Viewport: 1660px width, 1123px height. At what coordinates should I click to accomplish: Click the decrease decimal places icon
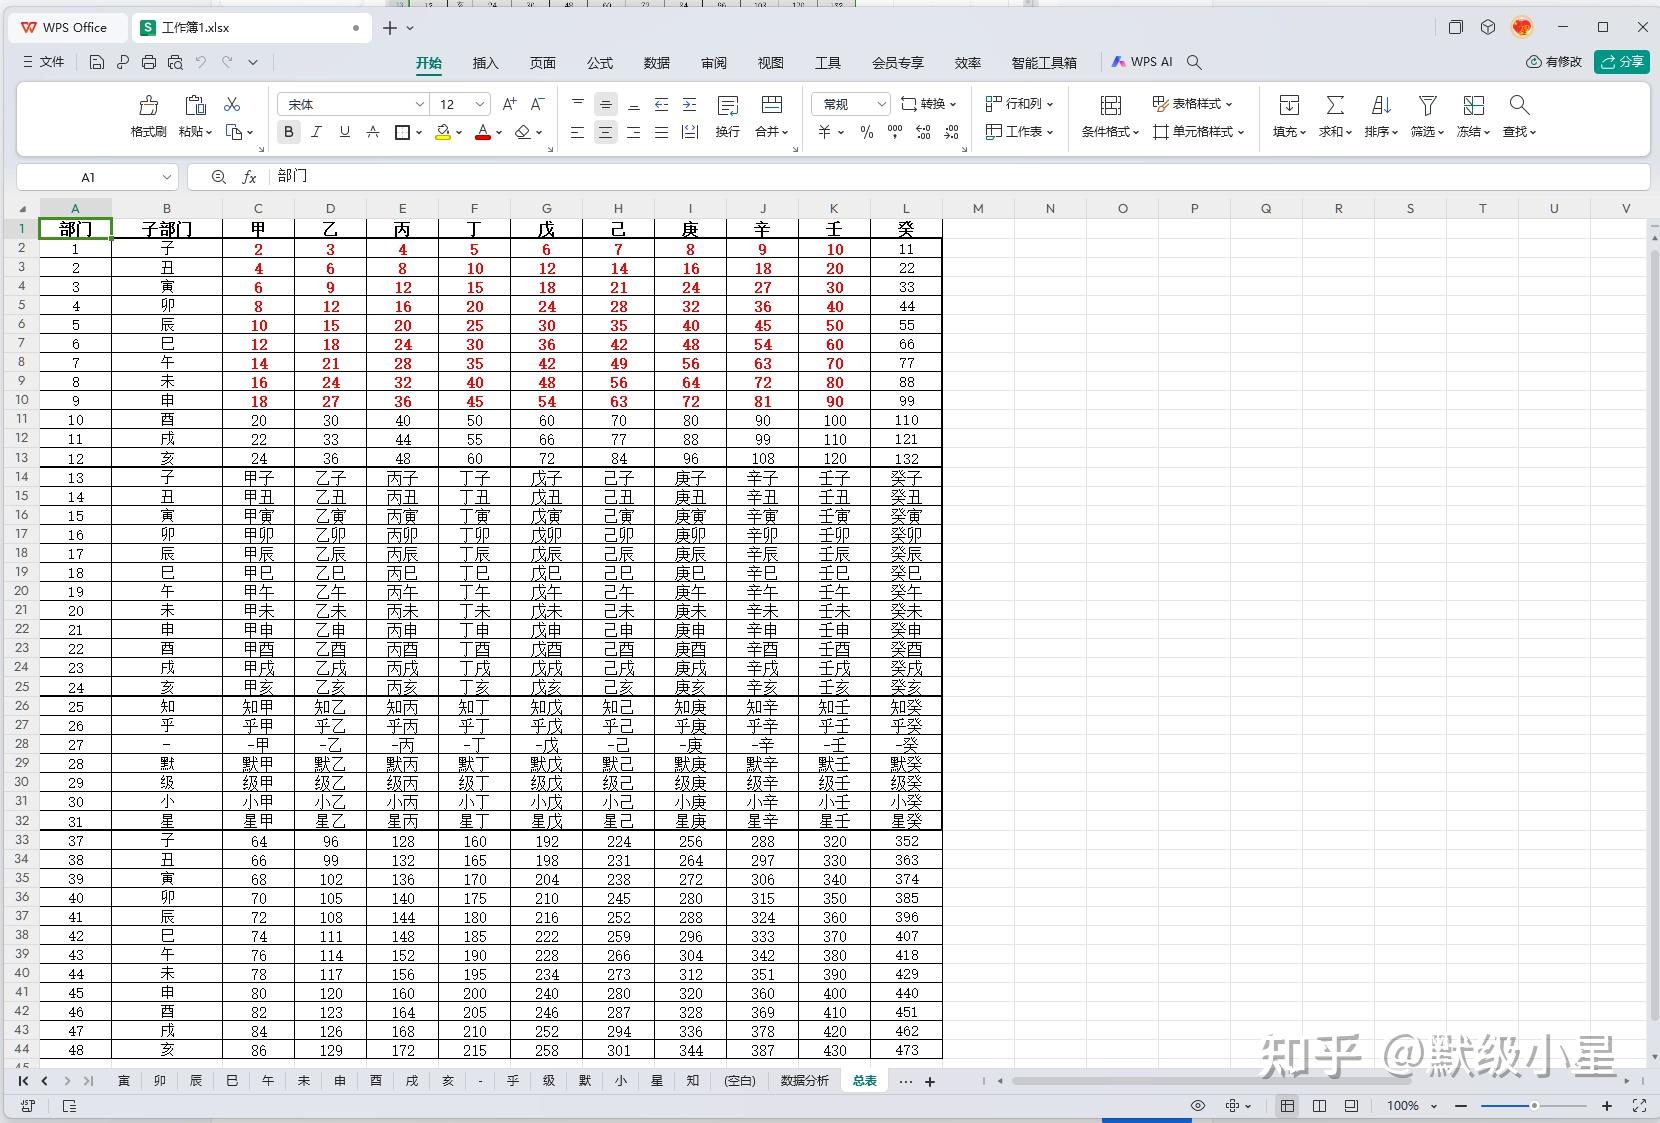coord(951,132)
